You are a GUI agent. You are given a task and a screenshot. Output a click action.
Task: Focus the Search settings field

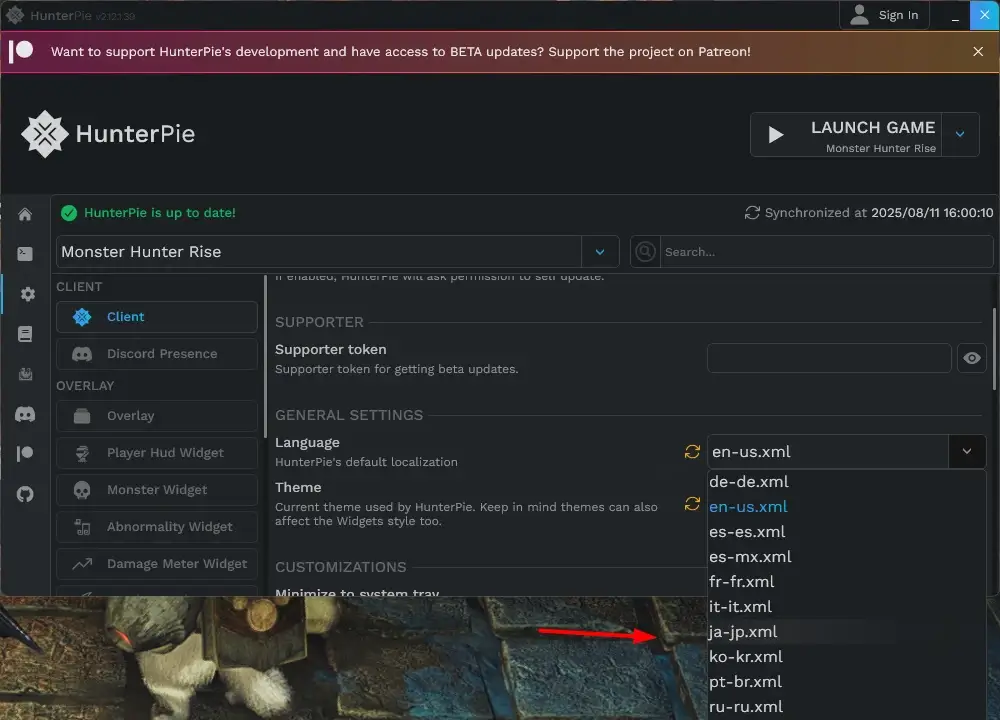(826, 252)
